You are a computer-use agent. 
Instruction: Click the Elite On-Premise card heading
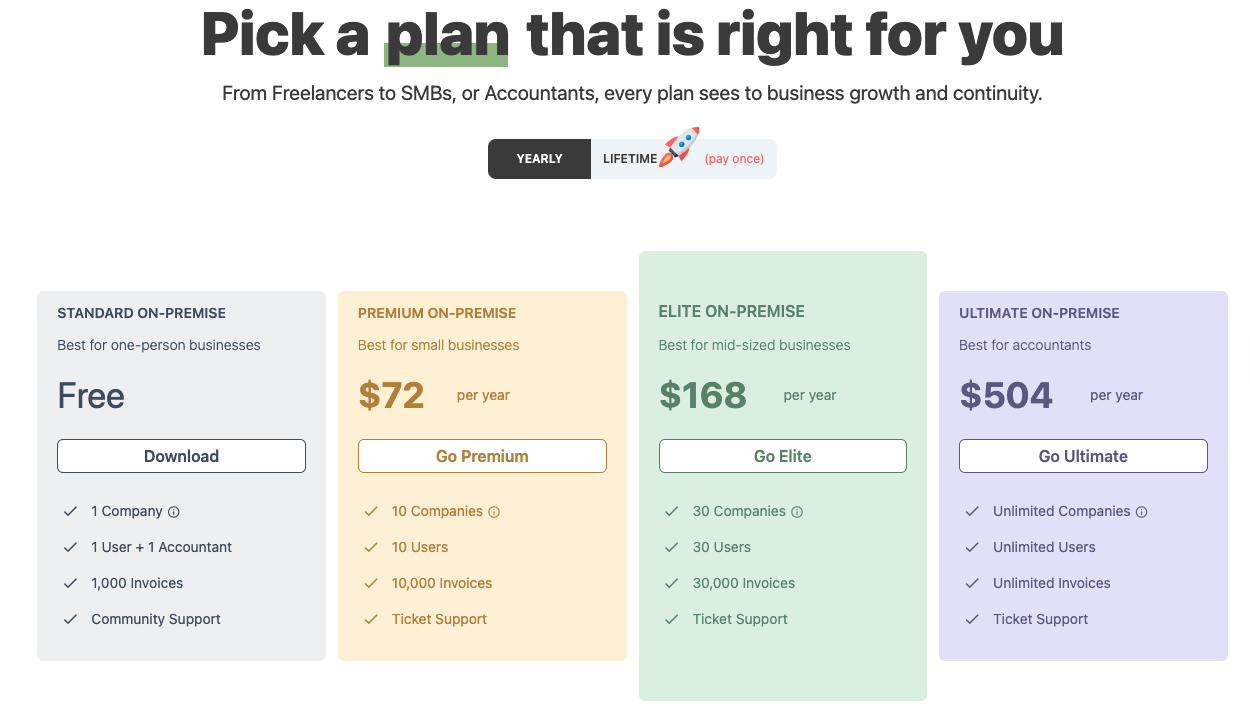(x=731, y=312)
